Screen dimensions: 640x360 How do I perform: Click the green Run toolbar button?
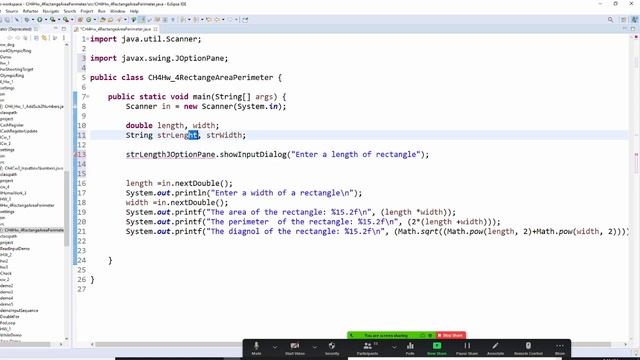tap(40, 20)
